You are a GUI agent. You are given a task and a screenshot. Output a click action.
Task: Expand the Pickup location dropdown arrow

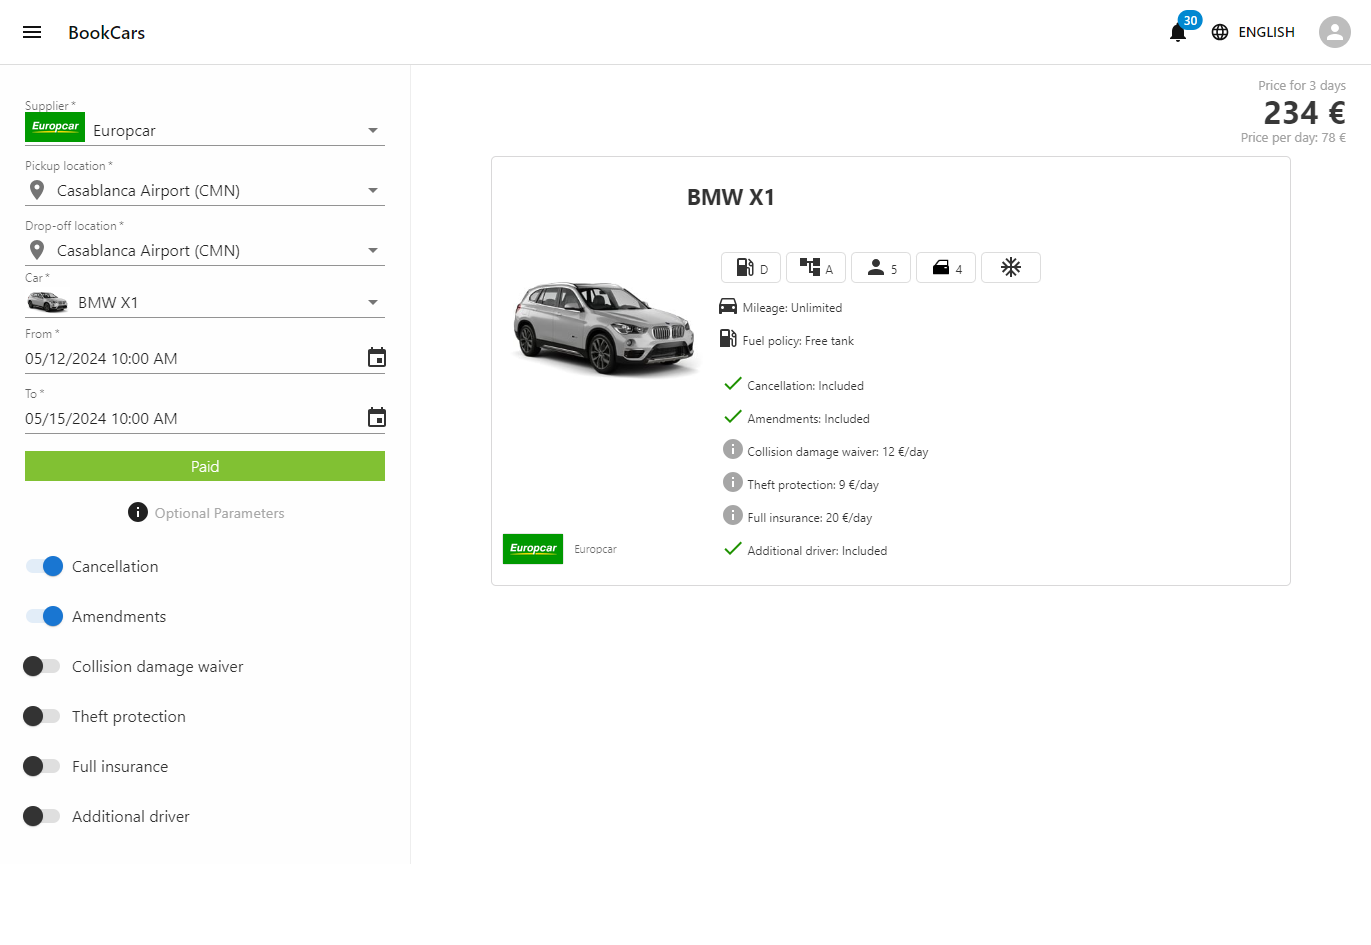click(x=373, y=190)
